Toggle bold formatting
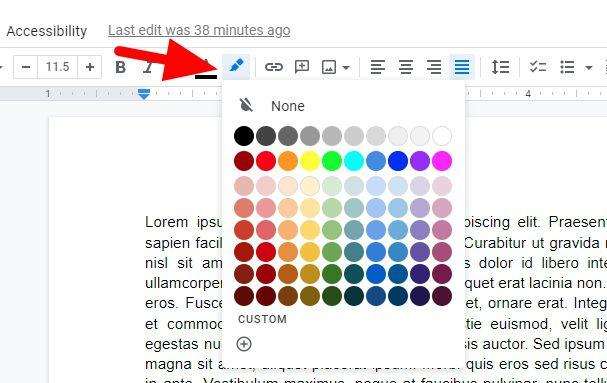Image resolution: width=607 pixels, height=383 pixels. click(x=120, y=67)
